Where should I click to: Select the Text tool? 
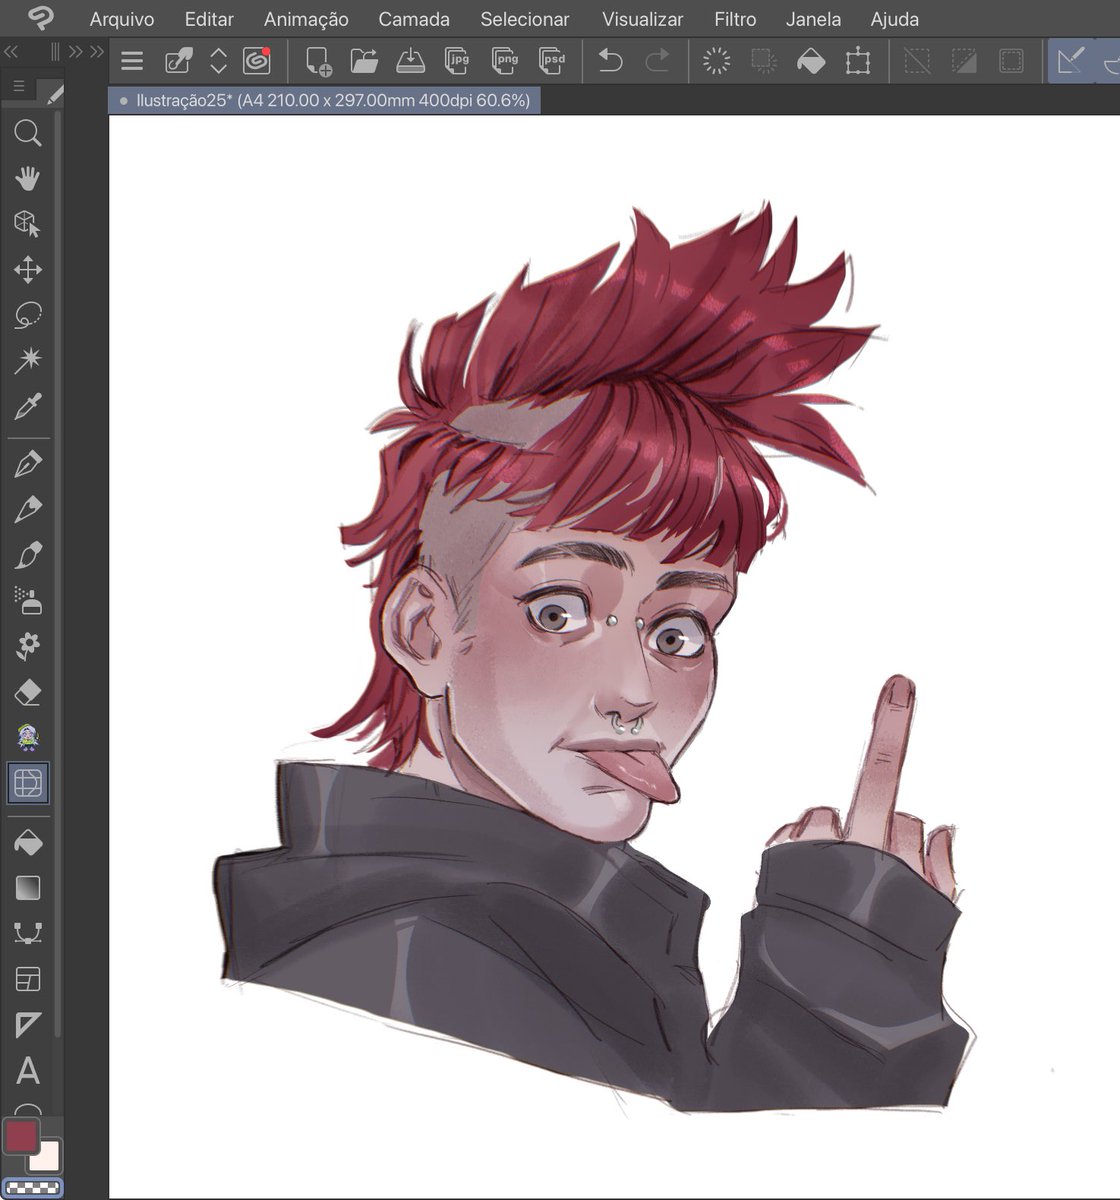(27, 1072)
